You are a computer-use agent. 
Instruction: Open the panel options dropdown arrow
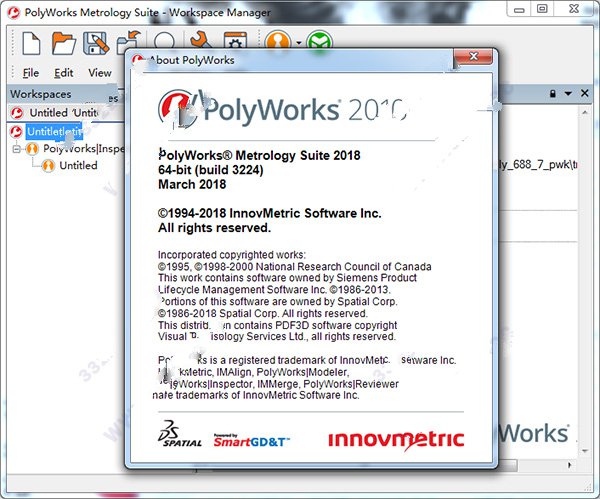(568, 93)
